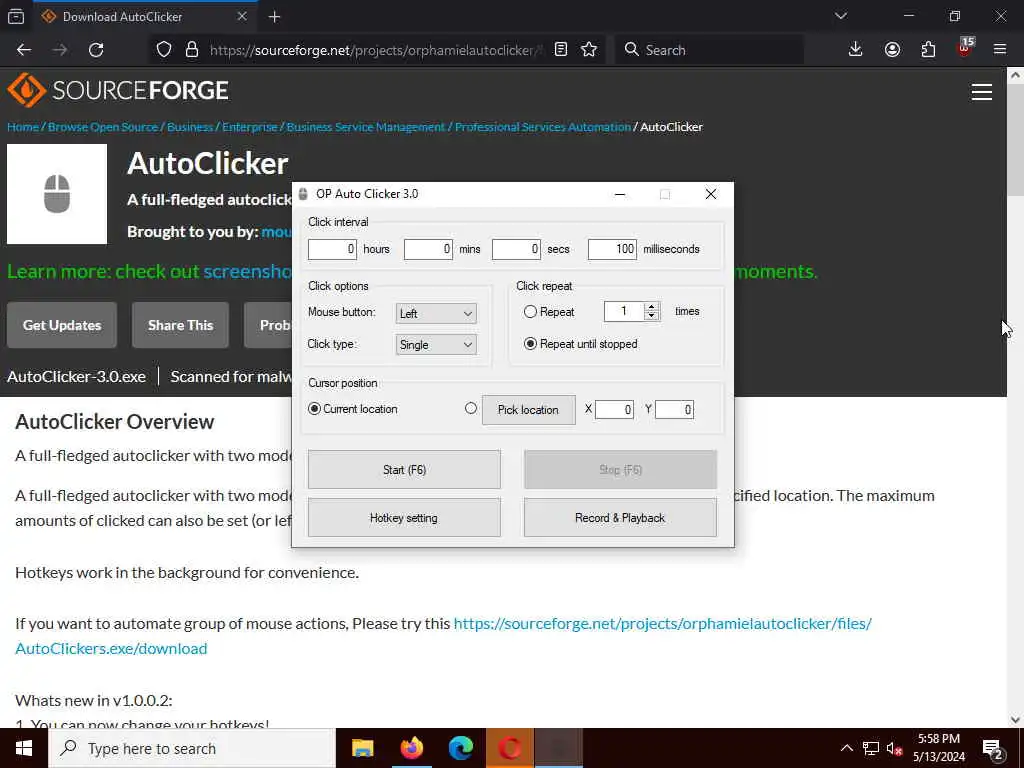
Task: Reload the SourceForge page
Action: pos(96,50)
